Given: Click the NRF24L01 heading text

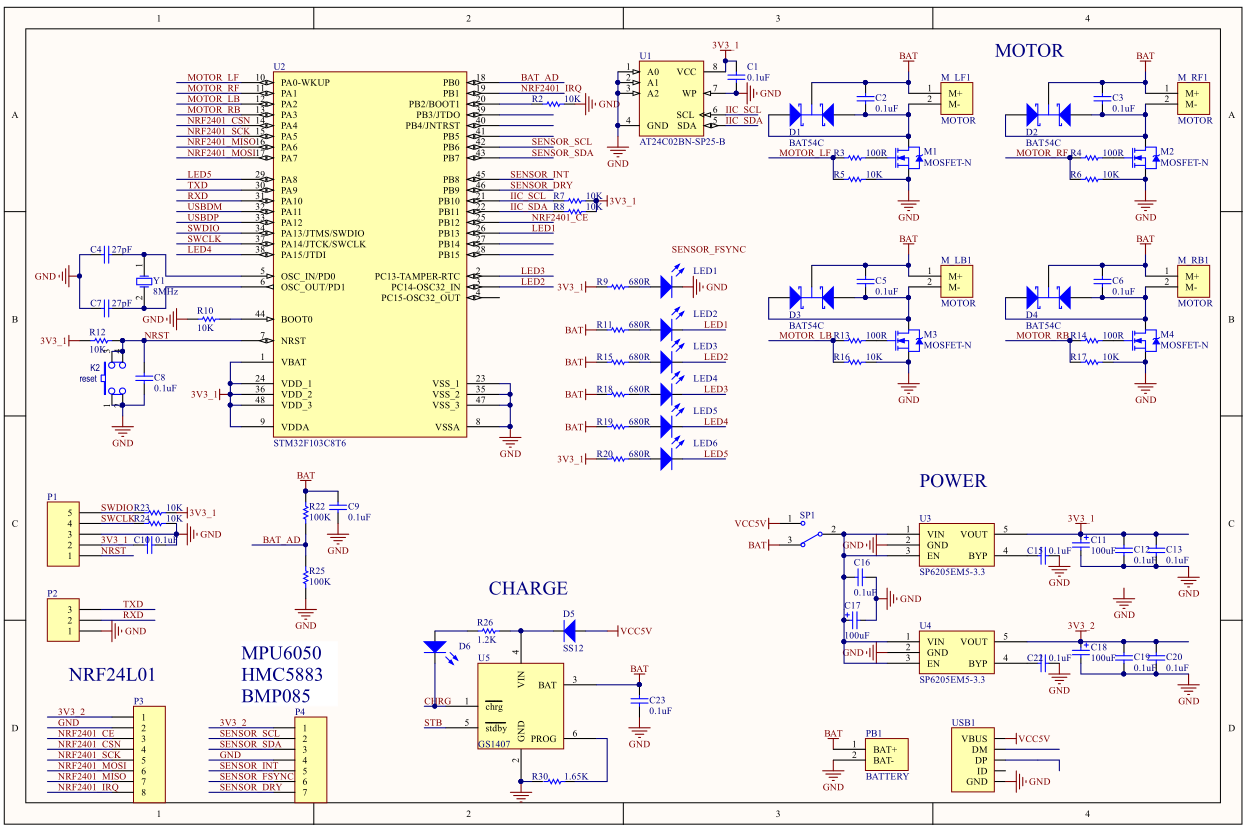Looking at the screenshot, I should [x=111, y=675].
